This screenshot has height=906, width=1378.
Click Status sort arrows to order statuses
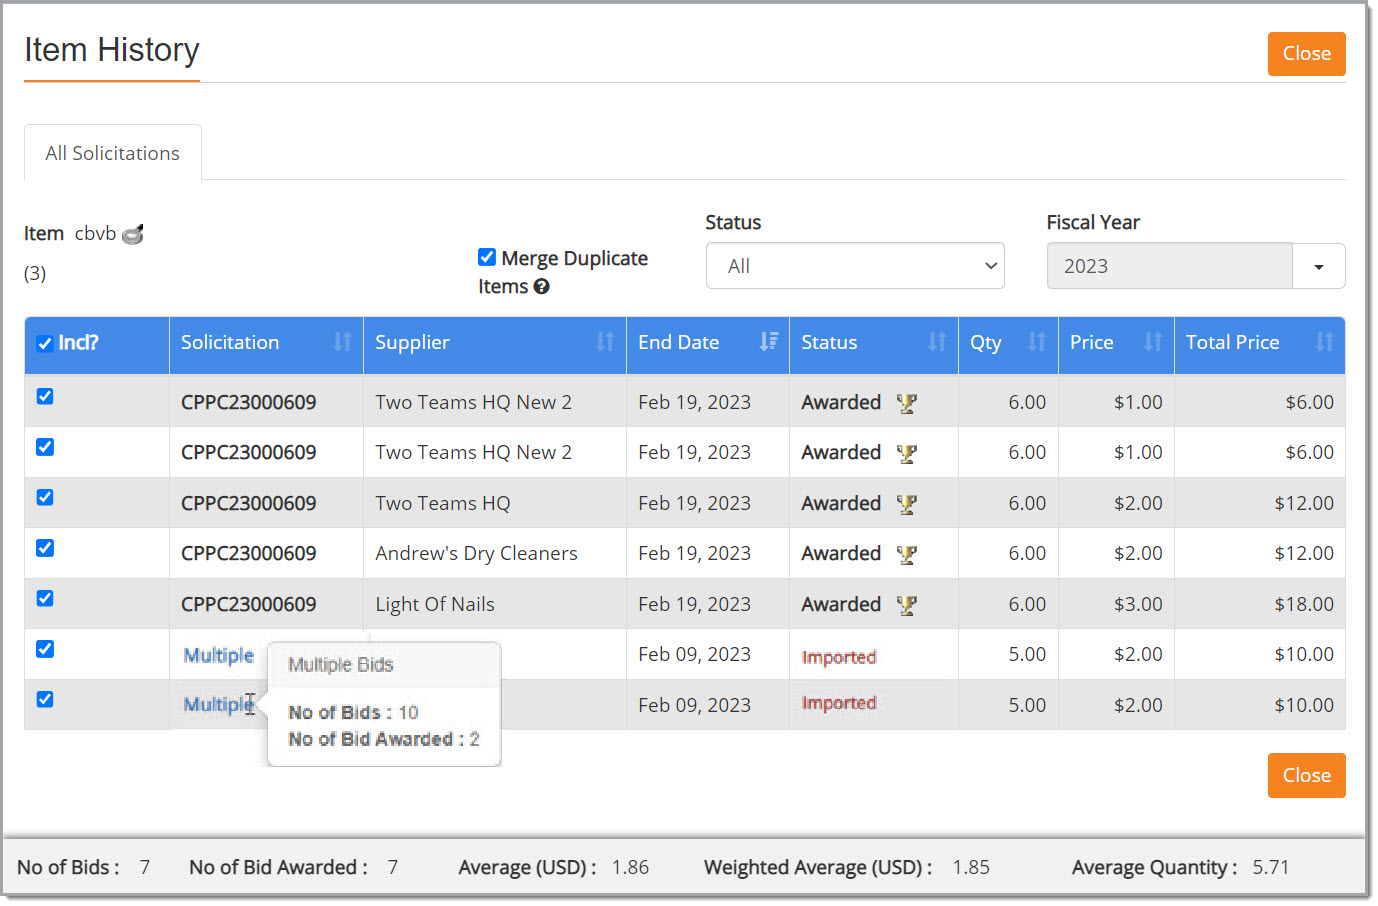(938, 341)
